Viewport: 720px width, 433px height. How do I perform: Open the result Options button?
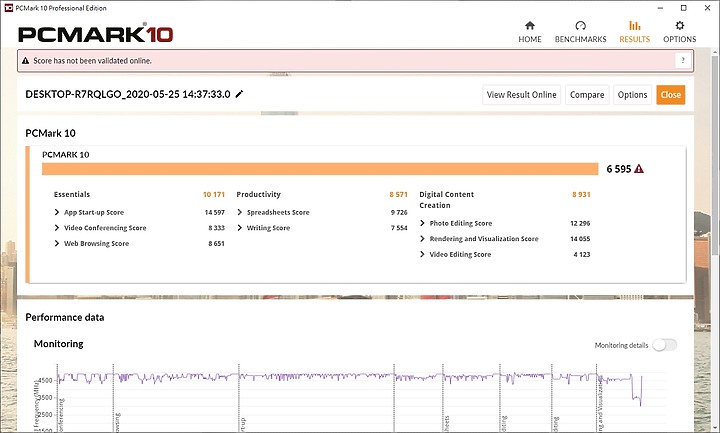point(632,95)
